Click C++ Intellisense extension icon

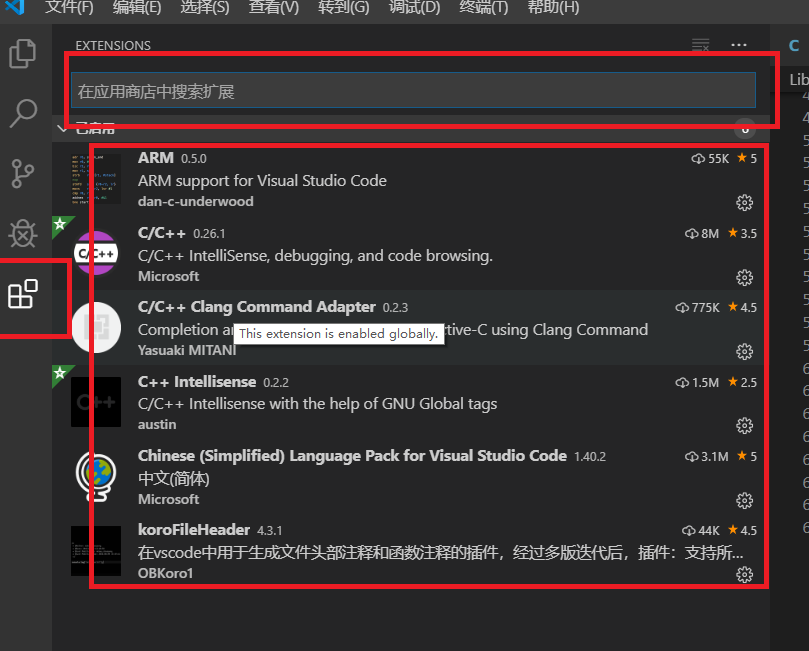pos(96,402)
